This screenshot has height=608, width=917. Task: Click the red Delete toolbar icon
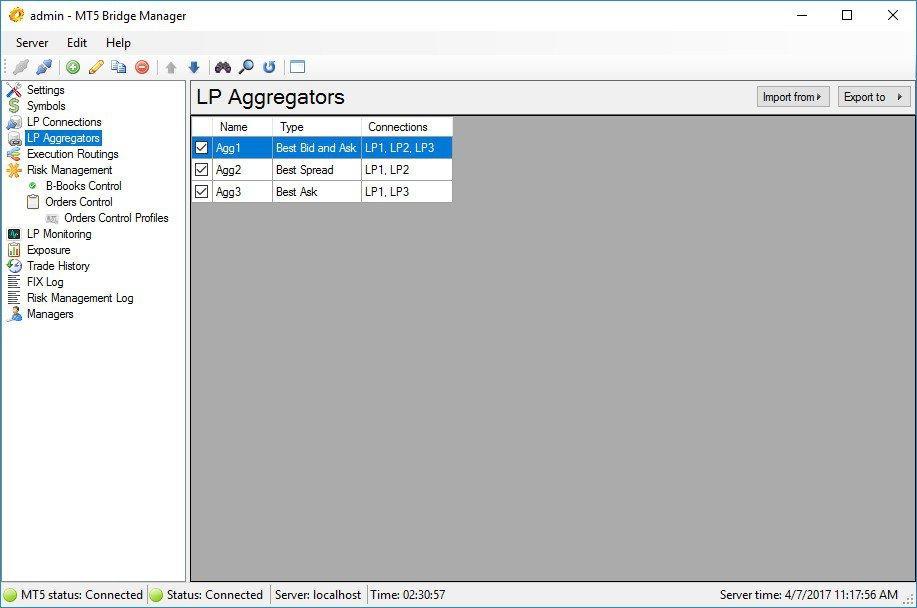pyautogui.click(x=142, y=67)
